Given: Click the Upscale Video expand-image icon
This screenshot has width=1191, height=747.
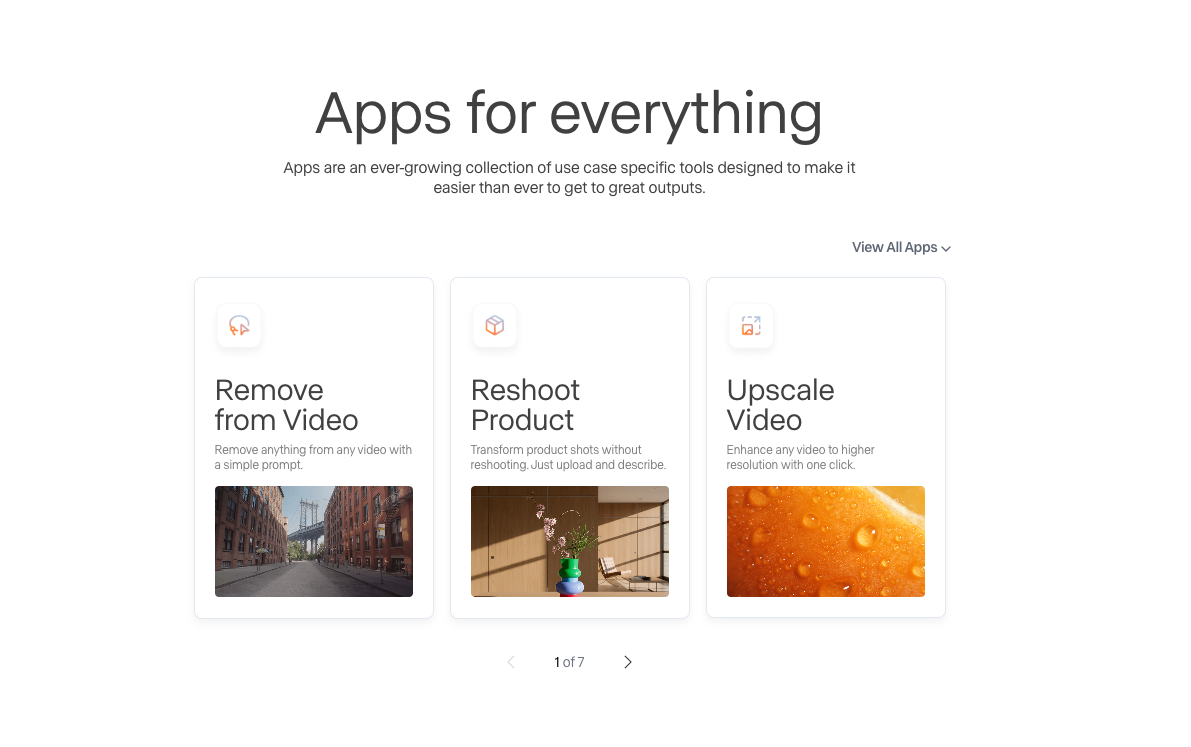Looking at the screenshot, I should tap(751, 326).
